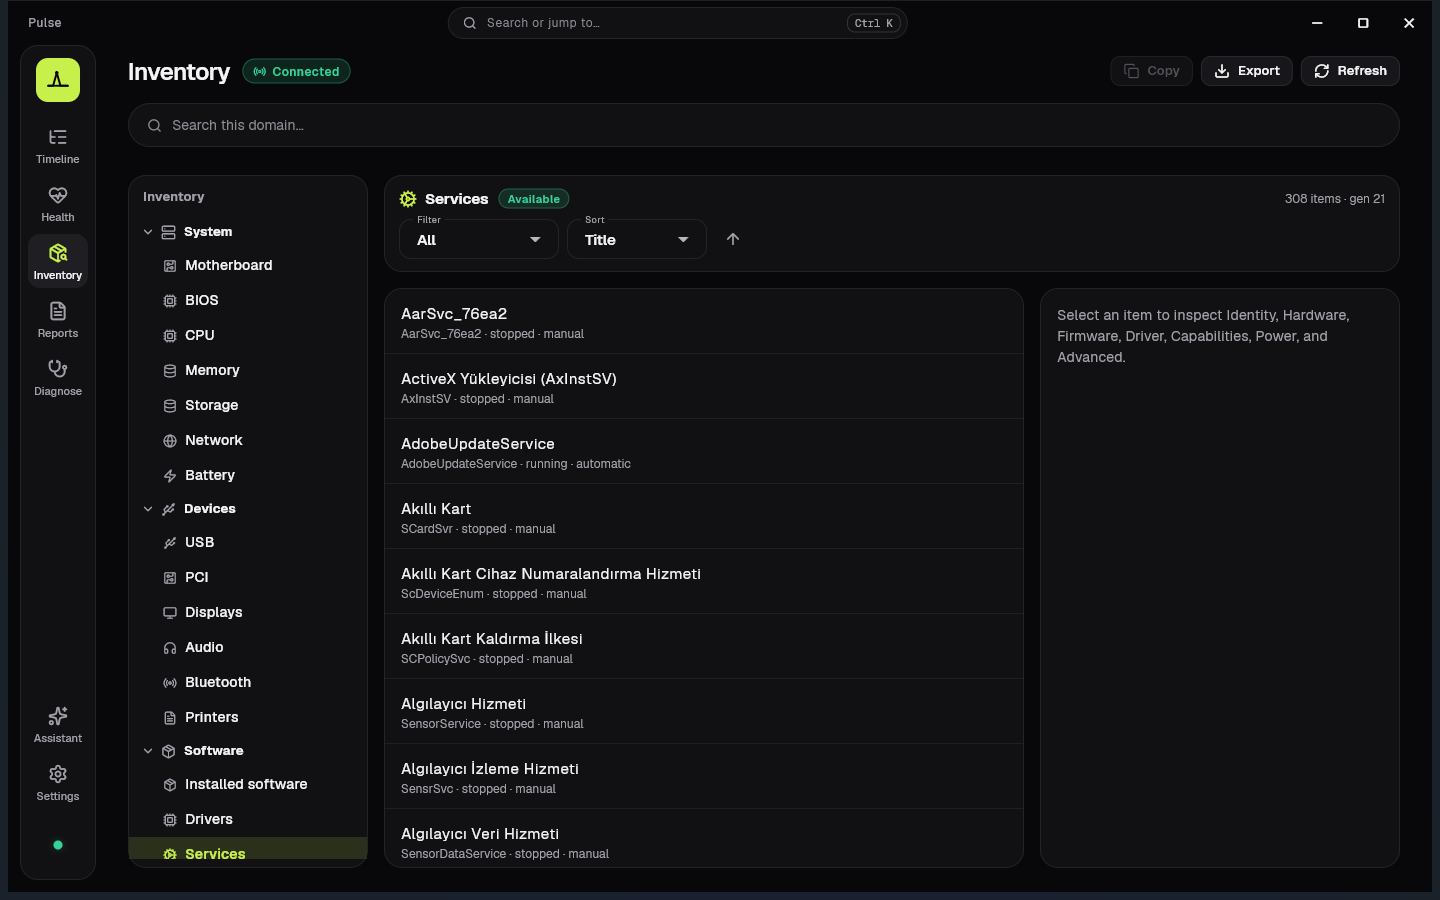Select the AdobeUpdateService list entry

[x=704, y=451]
